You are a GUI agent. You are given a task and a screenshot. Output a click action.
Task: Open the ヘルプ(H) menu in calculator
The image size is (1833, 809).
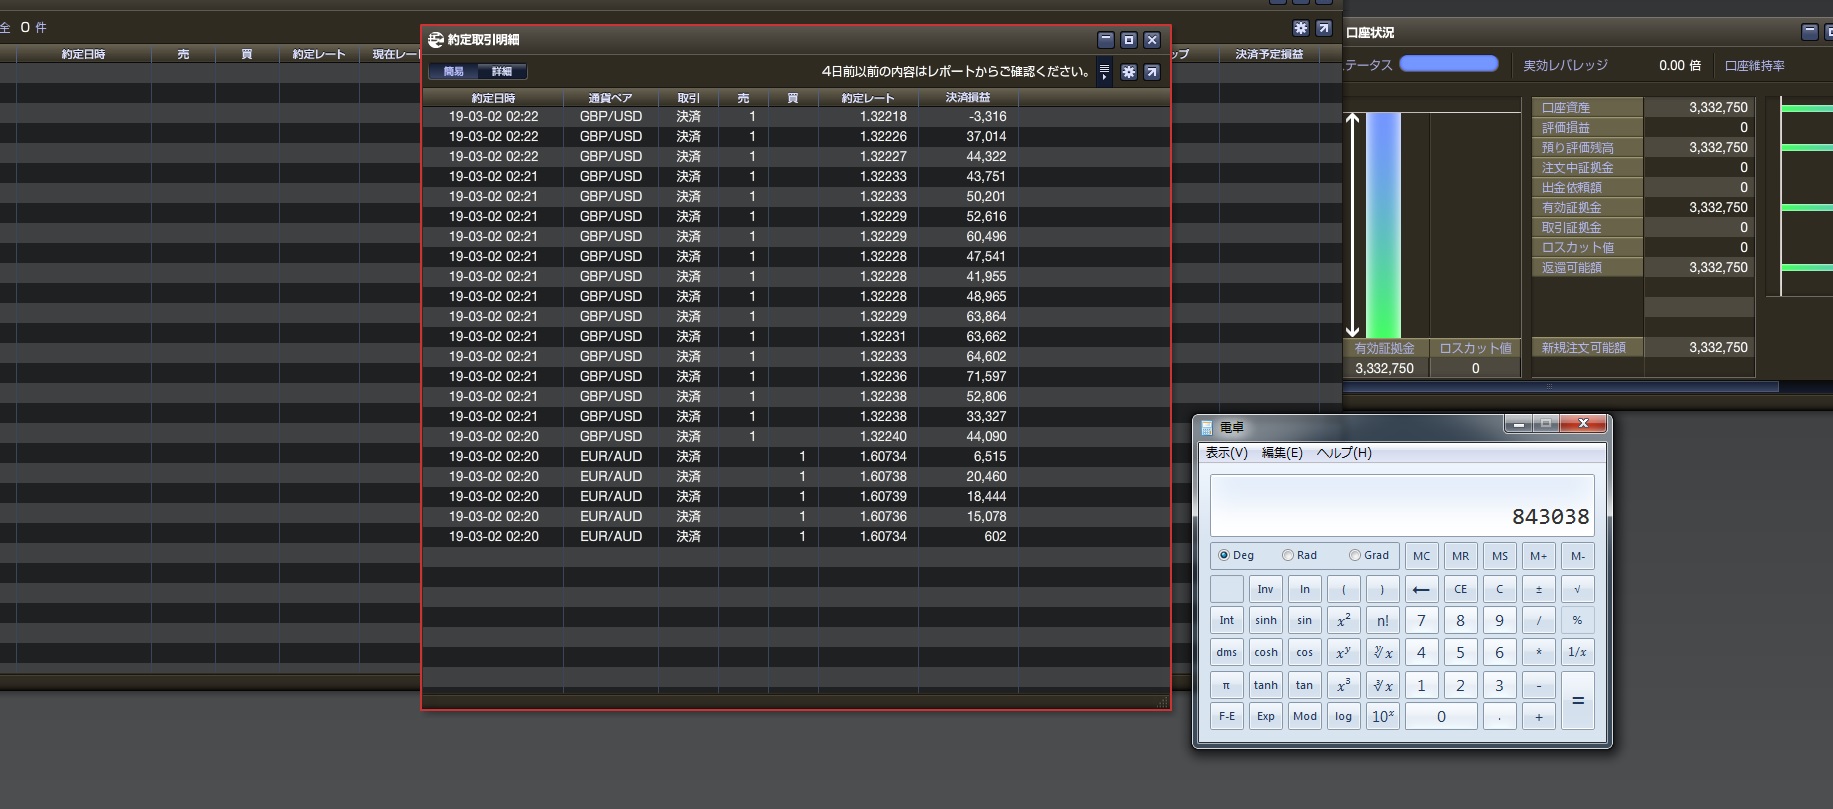[1344, 453]
